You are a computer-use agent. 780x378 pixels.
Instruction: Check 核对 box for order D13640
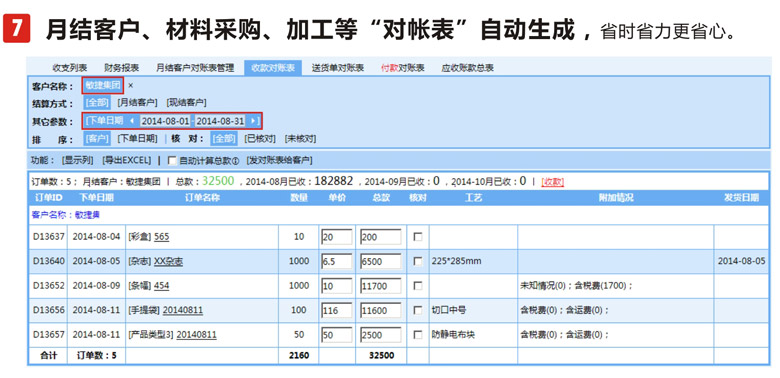(418, 261)
